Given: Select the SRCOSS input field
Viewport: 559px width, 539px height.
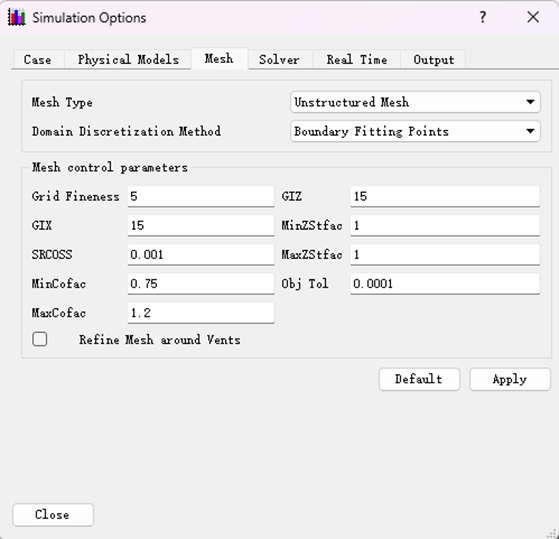Looking at the screenshot, I should [x=201, y=255].
